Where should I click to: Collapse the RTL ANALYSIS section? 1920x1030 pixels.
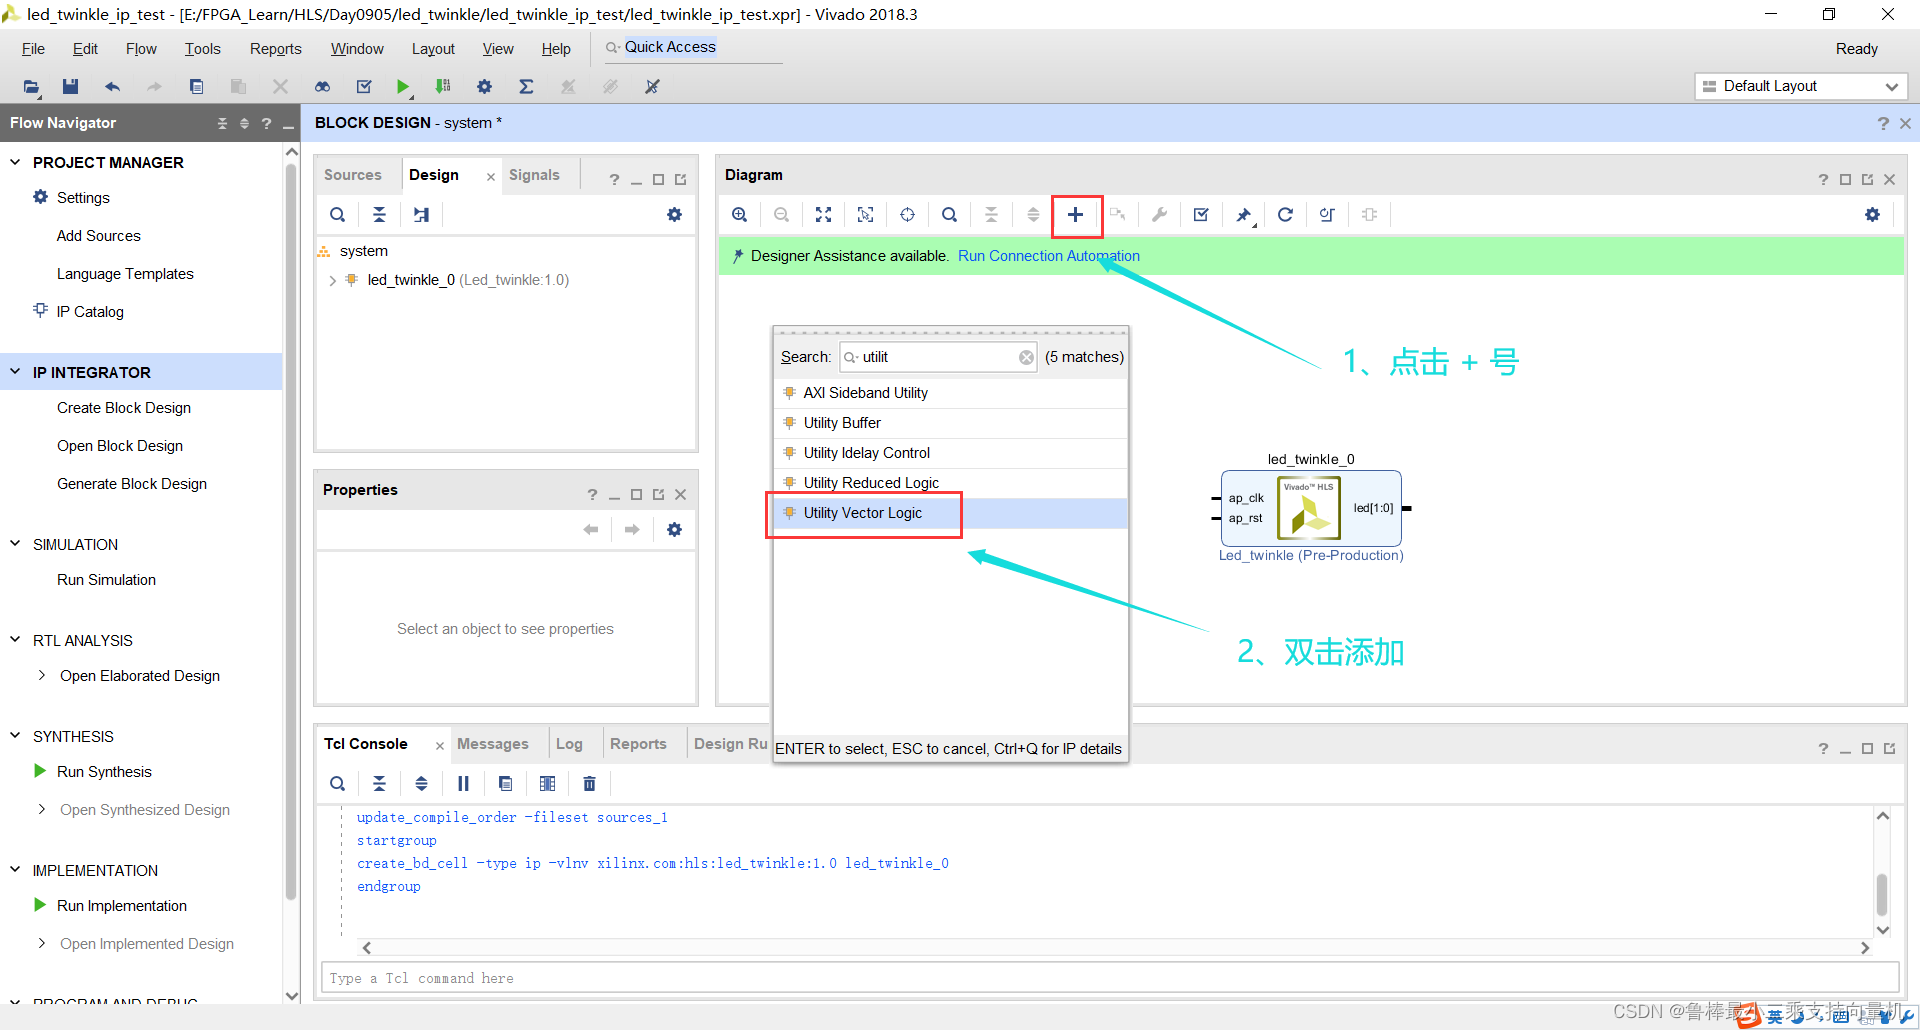(x=15, y=640)
